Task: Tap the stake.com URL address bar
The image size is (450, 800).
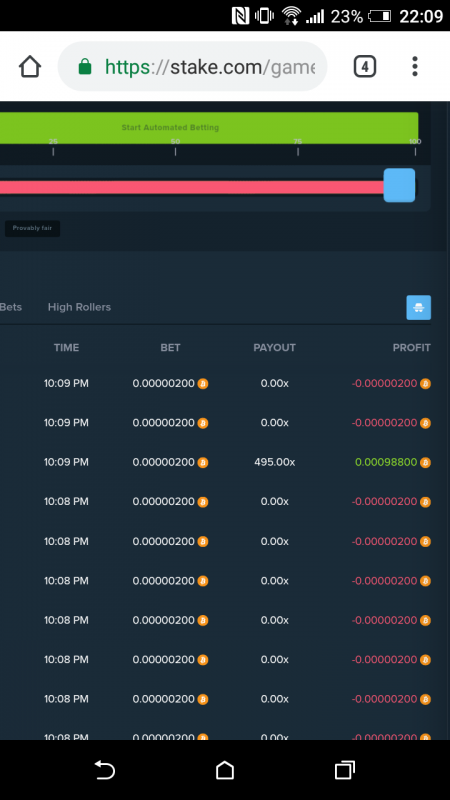Action: point(192,66)
